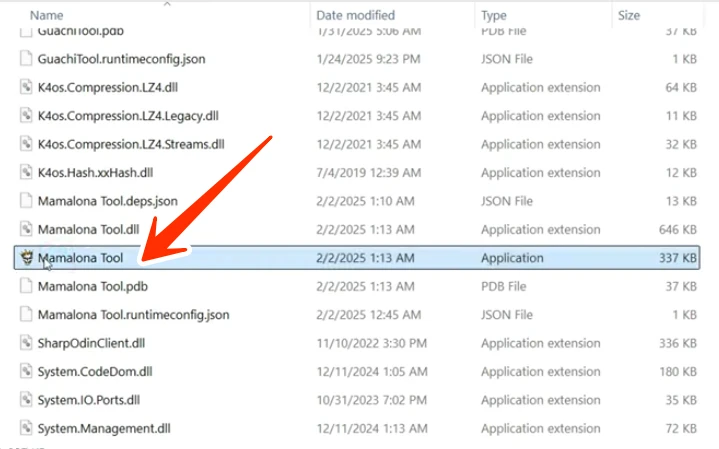
Task: Click the System.CodeDom.dll file icon
Action: (26, 371)
